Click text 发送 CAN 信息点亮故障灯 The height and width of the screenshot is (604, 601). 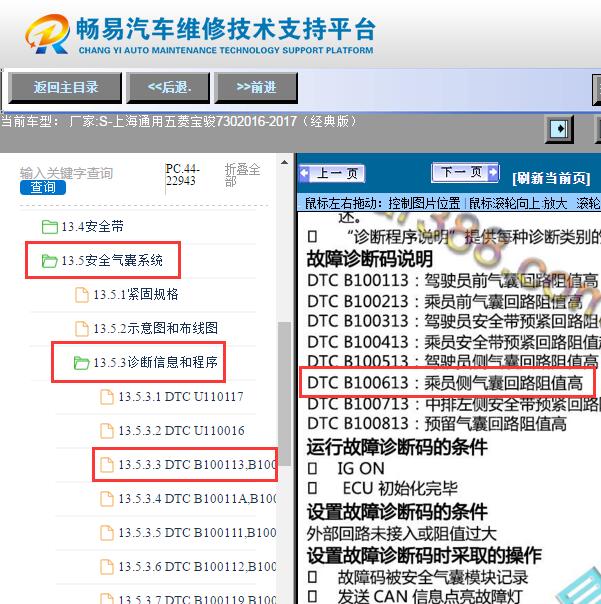430,596
